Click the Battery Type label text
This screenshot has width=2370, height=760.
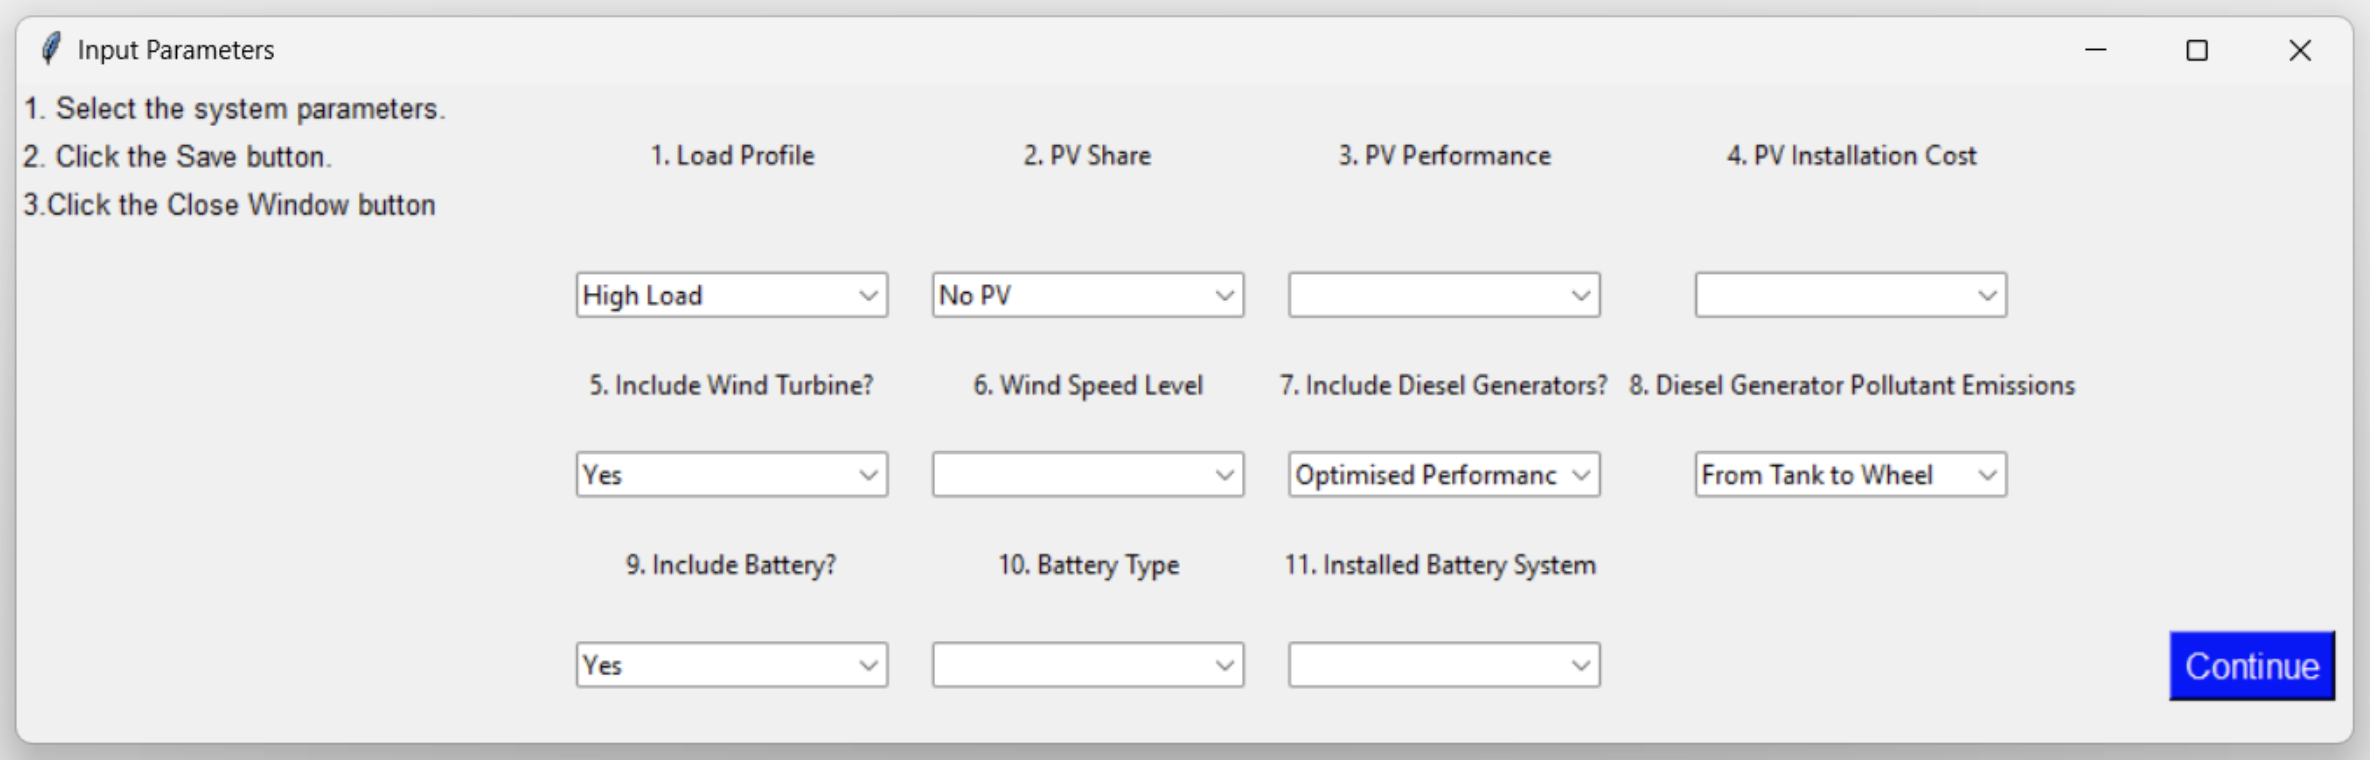click(1088, 565)
